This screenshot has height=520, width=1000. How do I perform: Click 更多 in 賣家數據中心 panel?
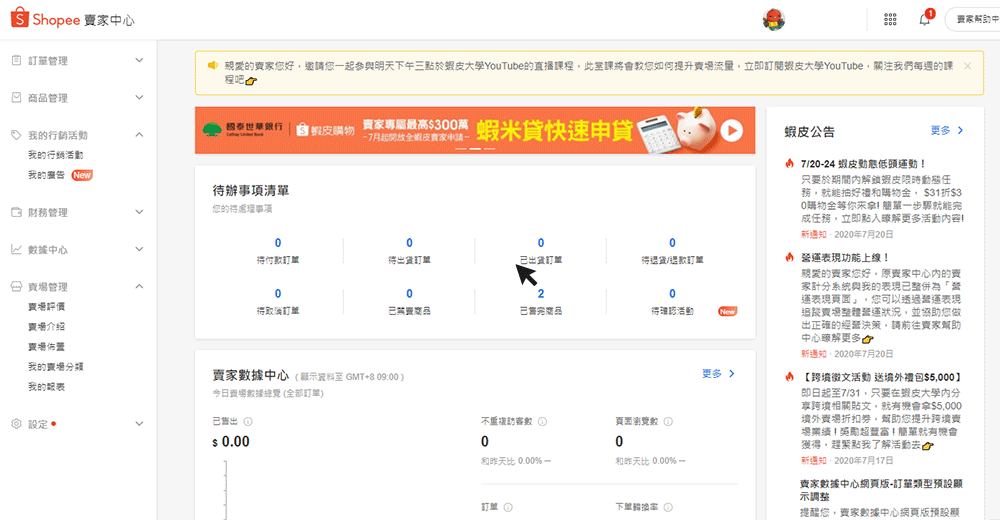point(718,374)
